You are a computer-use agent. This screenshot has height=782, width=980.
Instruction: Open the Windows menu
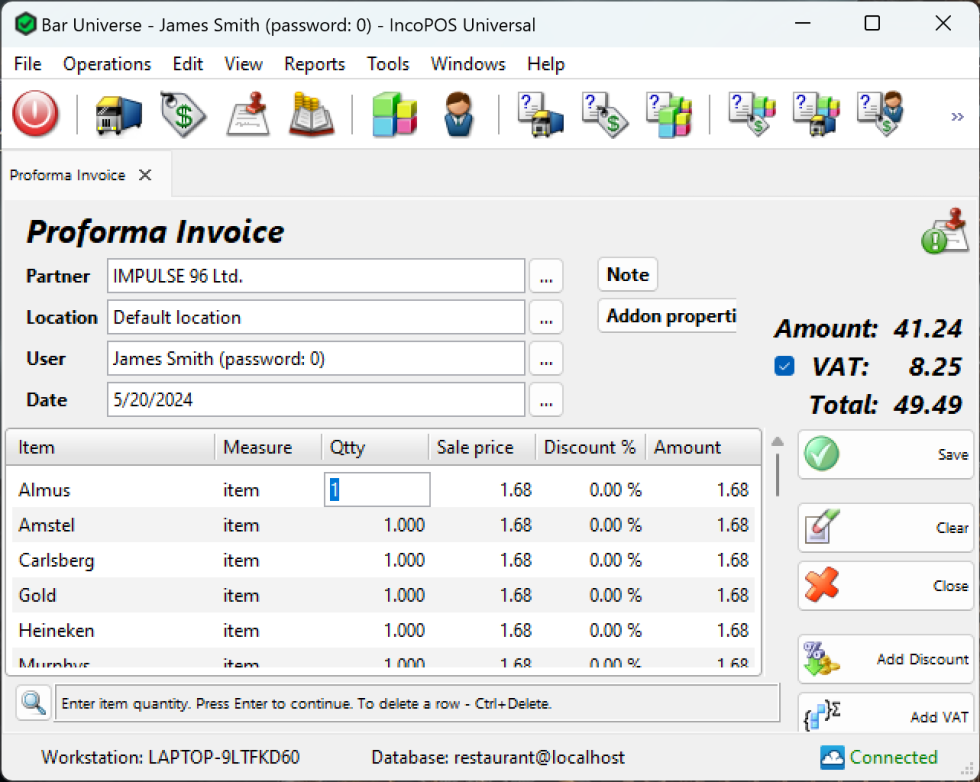[x=468, y=64]
